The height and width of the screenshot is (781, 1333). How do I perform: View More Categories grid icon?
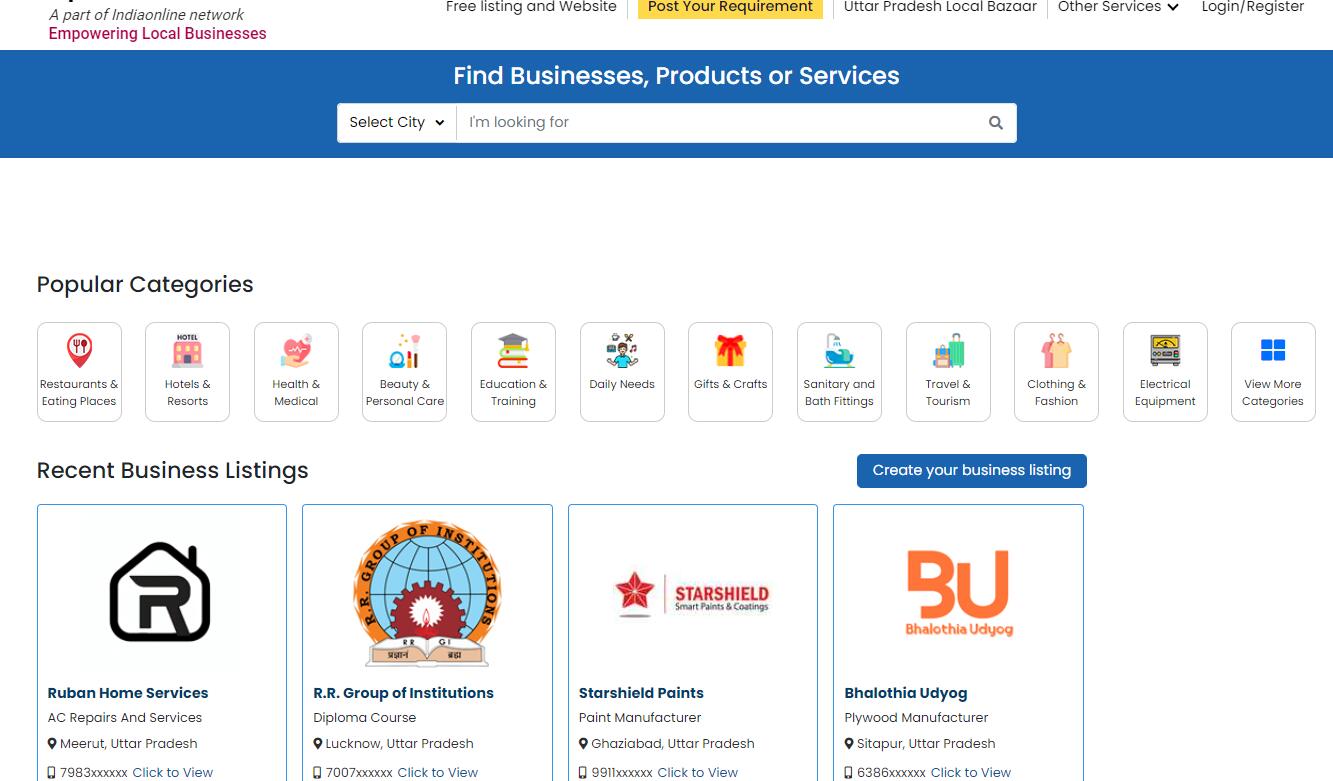click(1273, 350)
